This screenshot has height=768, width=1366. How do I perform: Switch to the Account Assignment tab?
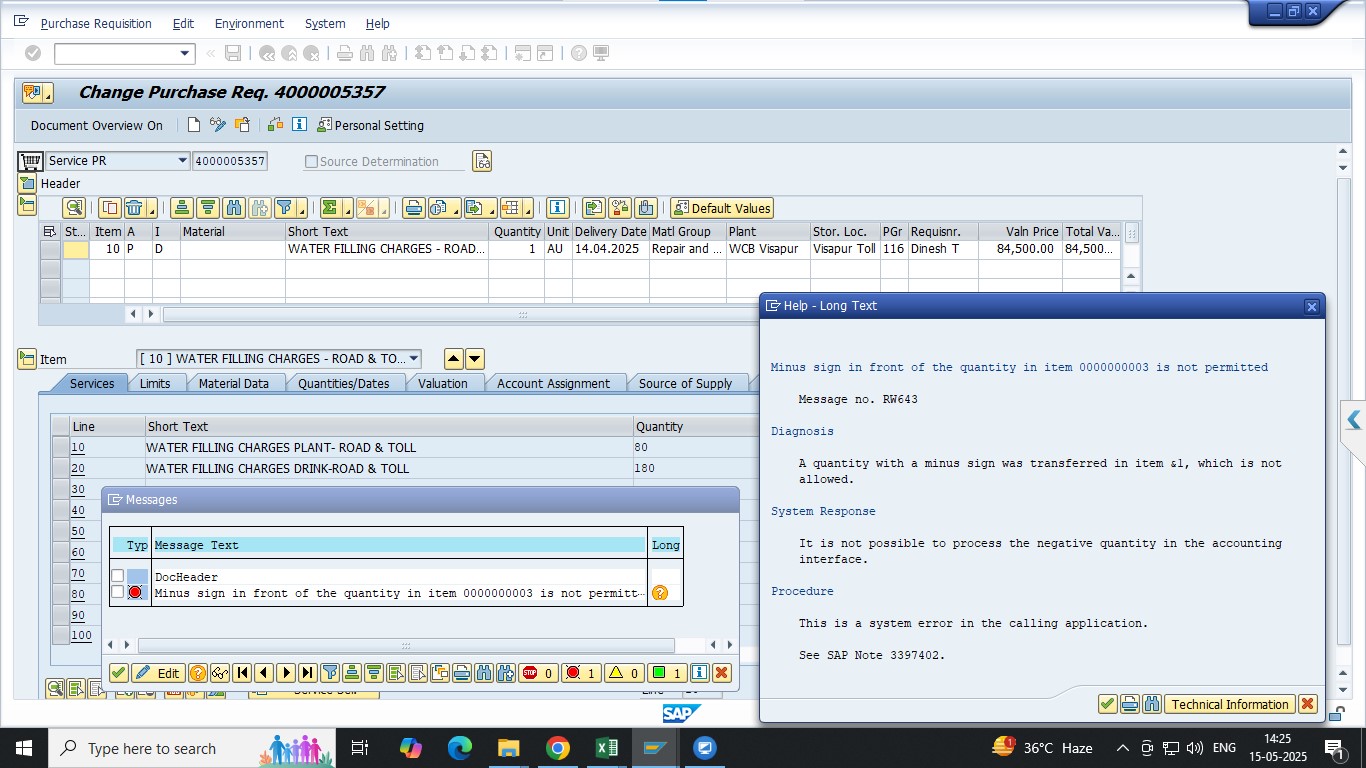(553, 384)
